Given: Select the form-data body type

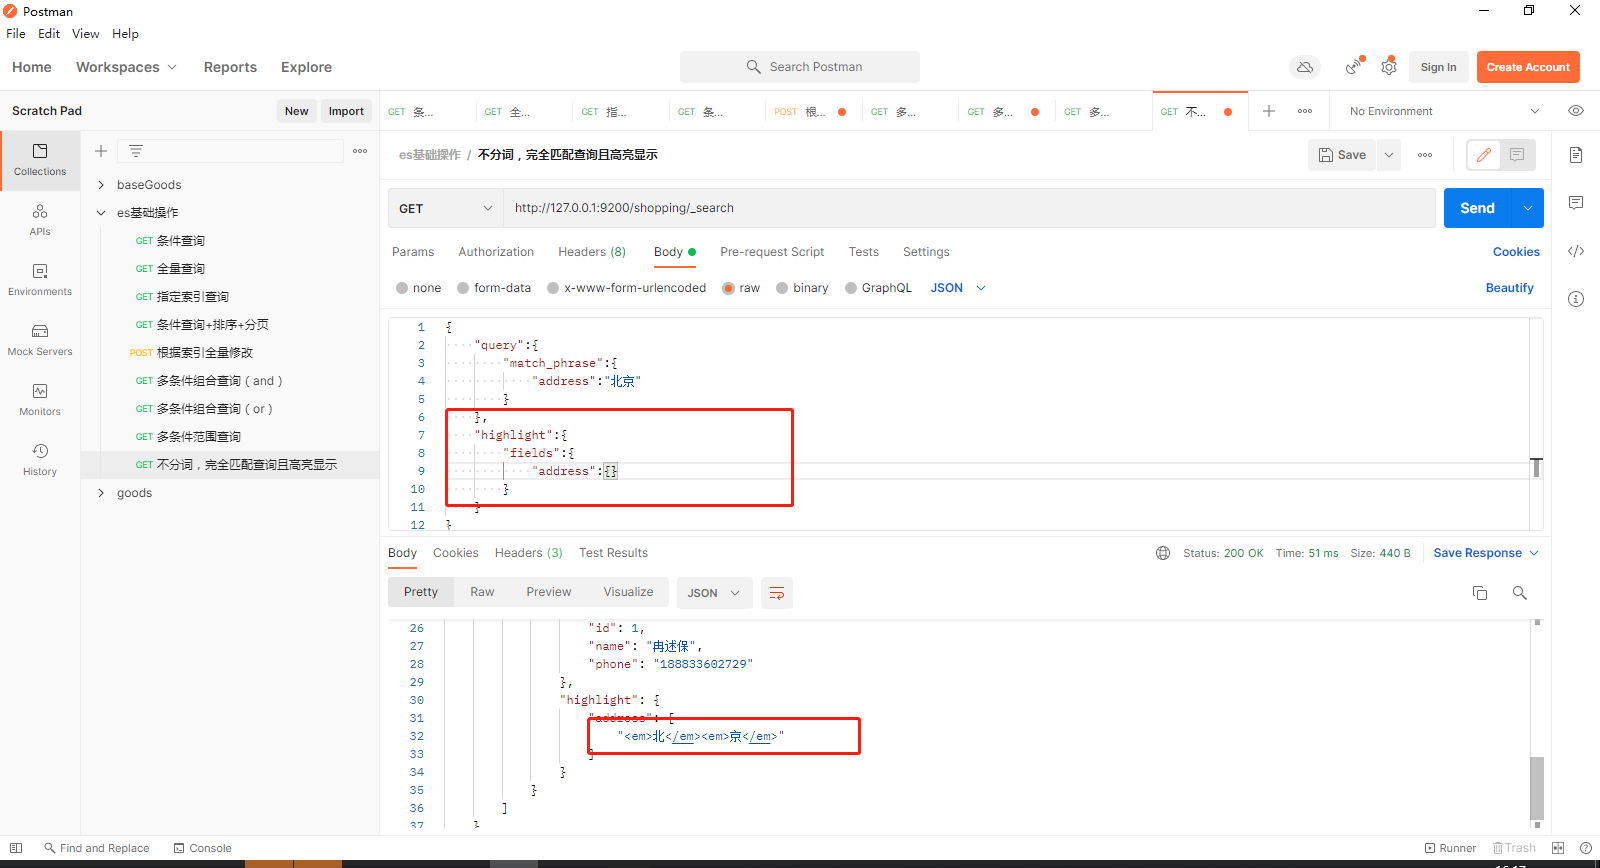Looking at the screenshot, I should 463,288.
